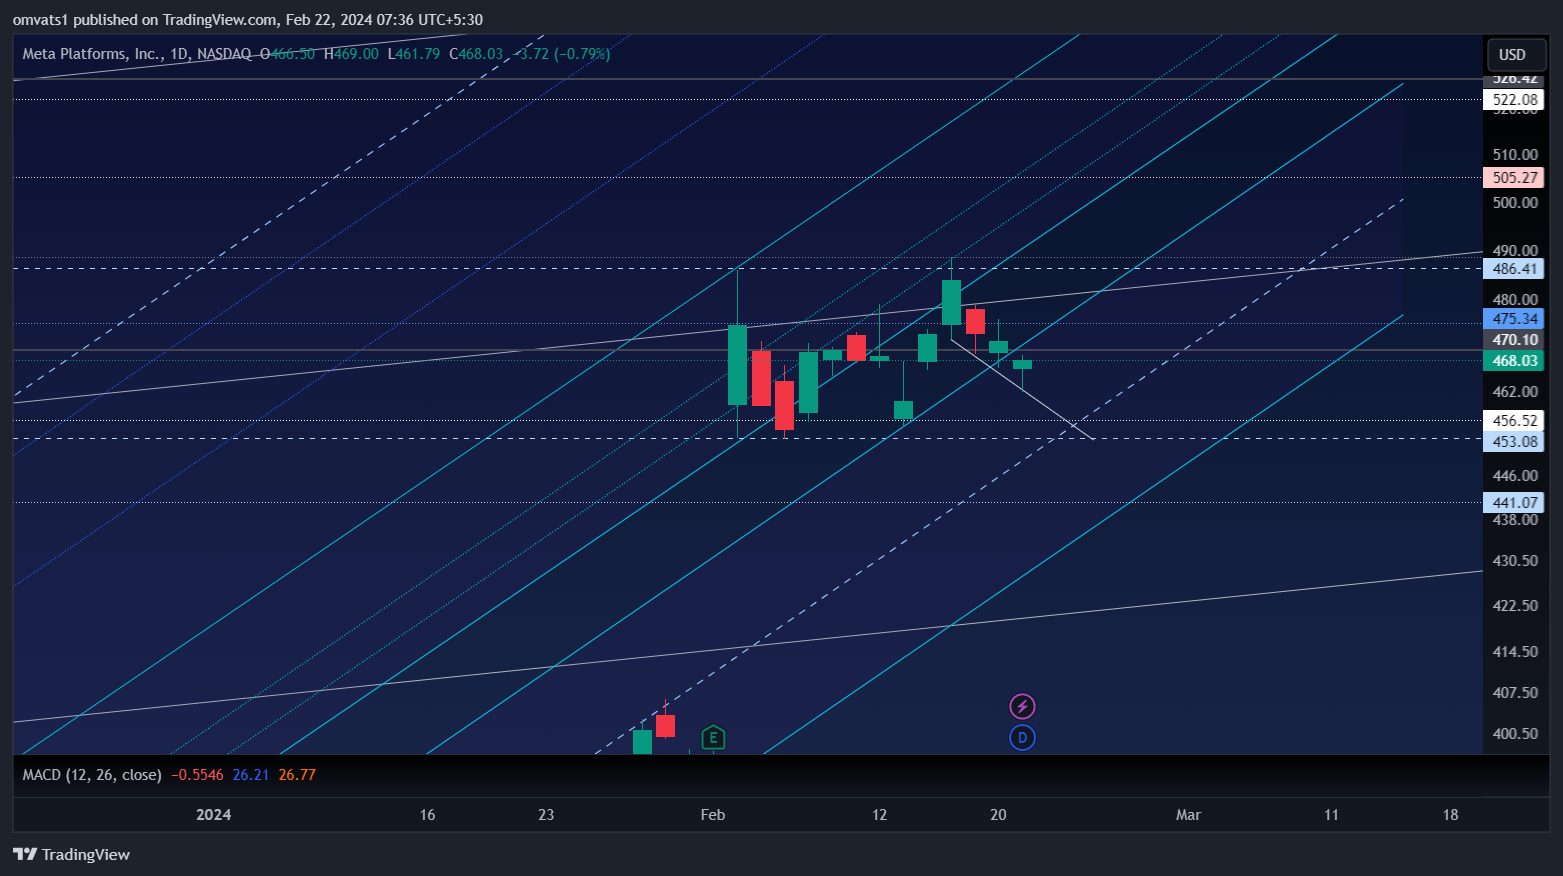The height and width of the screenshot is (876, 1563).
Task: Click the 486.41 price label
Action: 1513,269
